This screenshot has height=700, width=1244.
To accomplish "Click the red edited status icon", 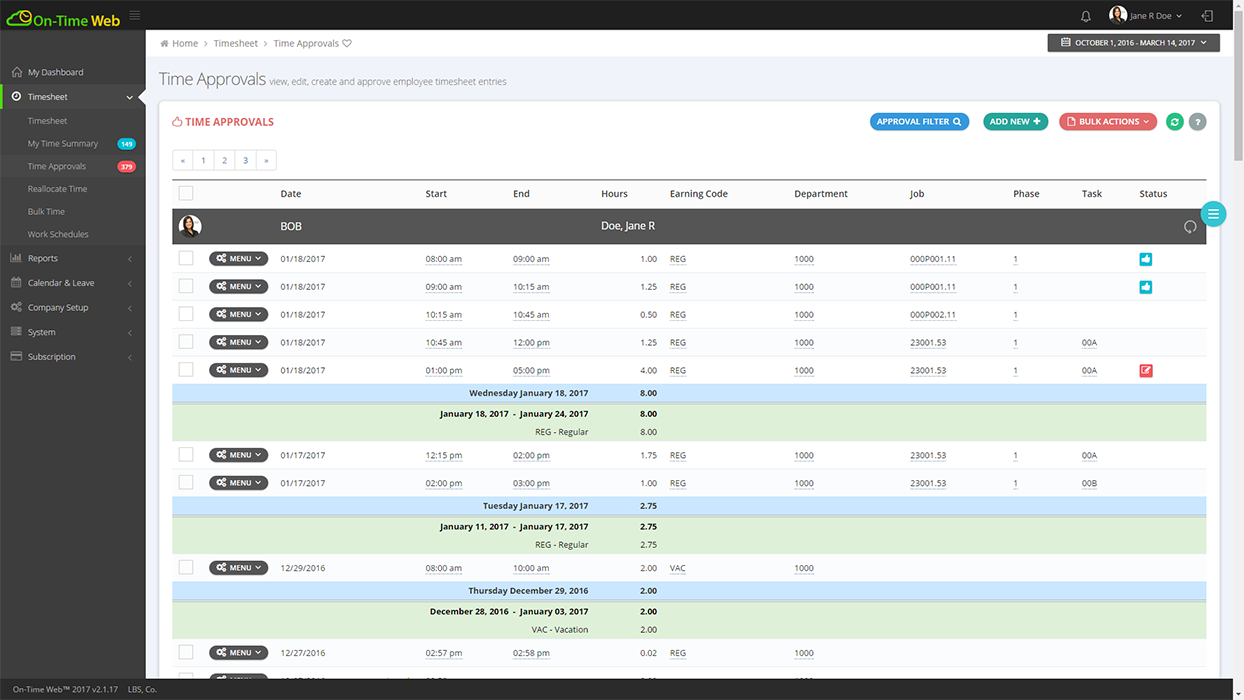I will click(x=1145, y=370).
